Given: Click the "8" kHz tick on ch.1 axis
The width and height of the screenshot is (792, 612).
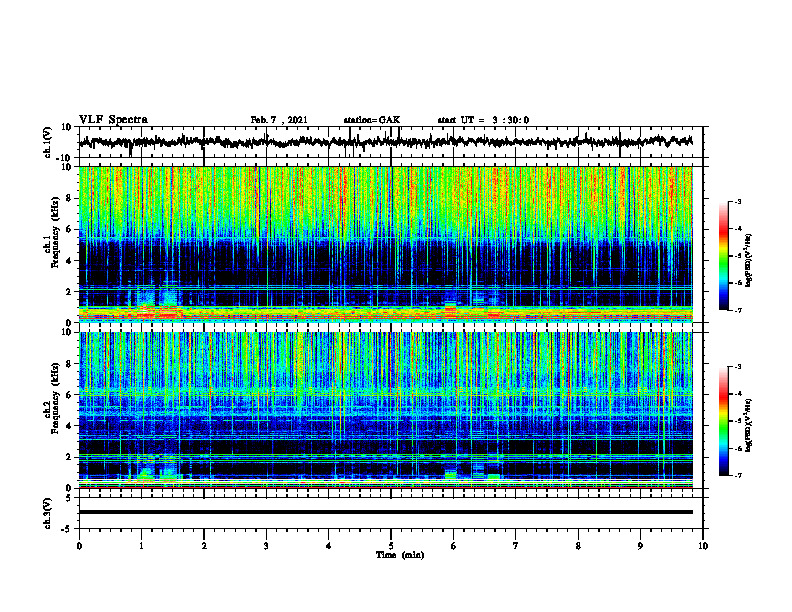Looking at the screenshot, I should (69, 198).
